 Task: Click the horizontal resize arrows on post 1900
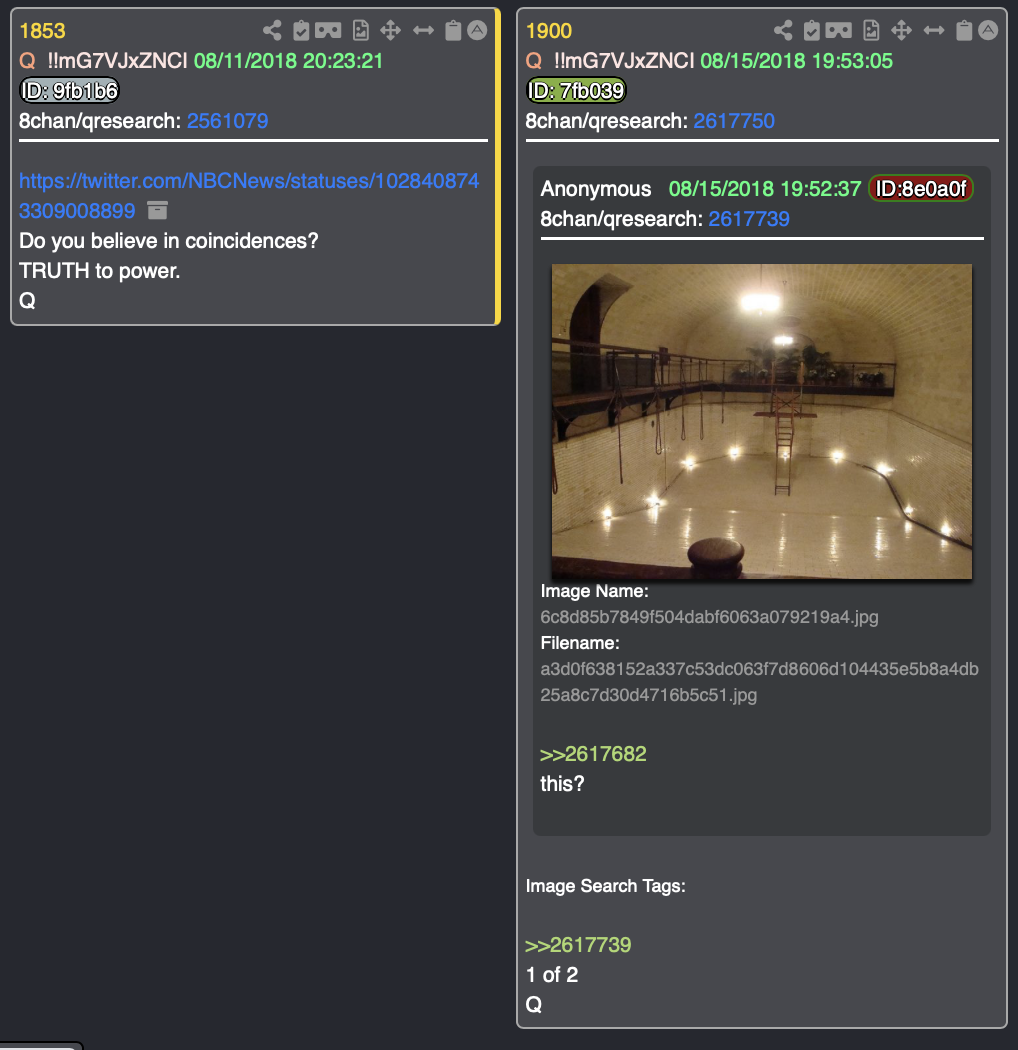point(934,30)
